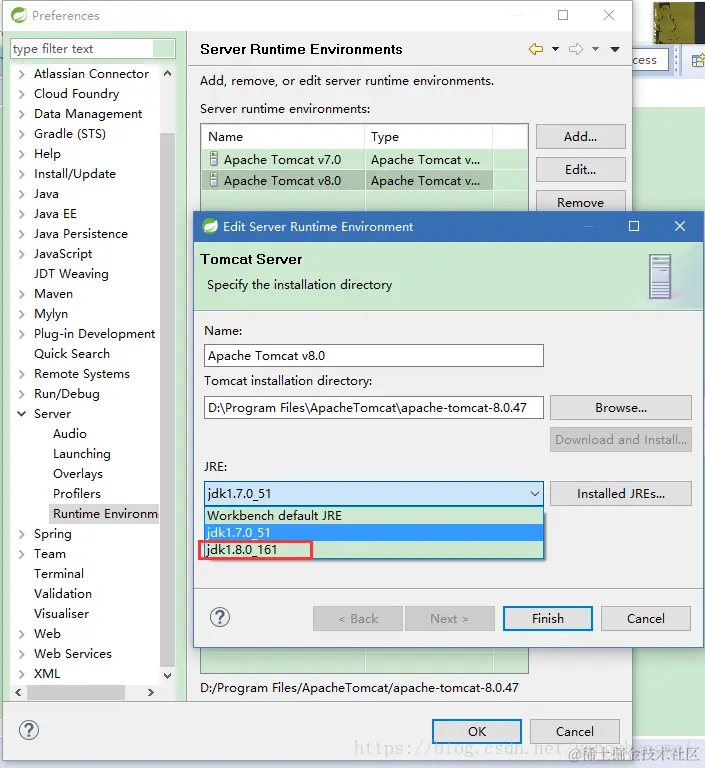Expand Java EE node
705x768 pixels.
[22, 214]
